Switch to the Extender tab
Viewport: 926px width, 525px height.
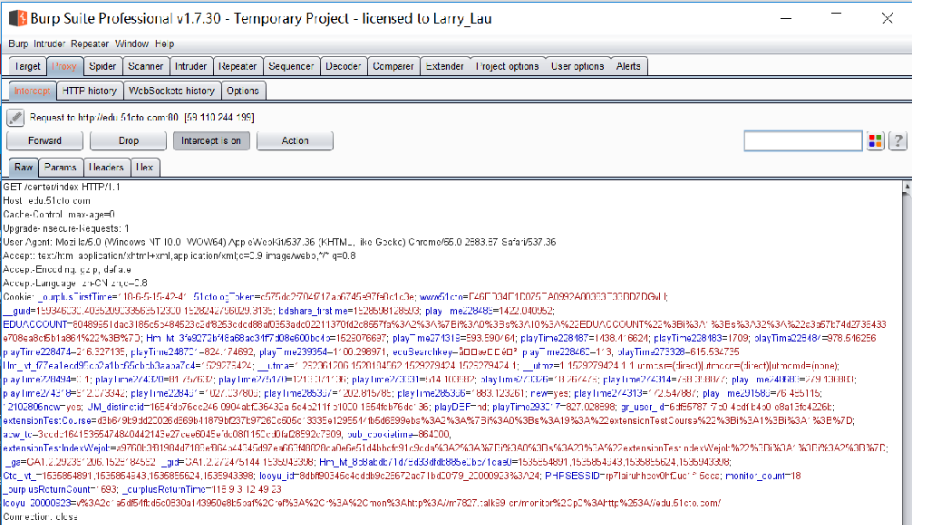click(x=445, y=66)
